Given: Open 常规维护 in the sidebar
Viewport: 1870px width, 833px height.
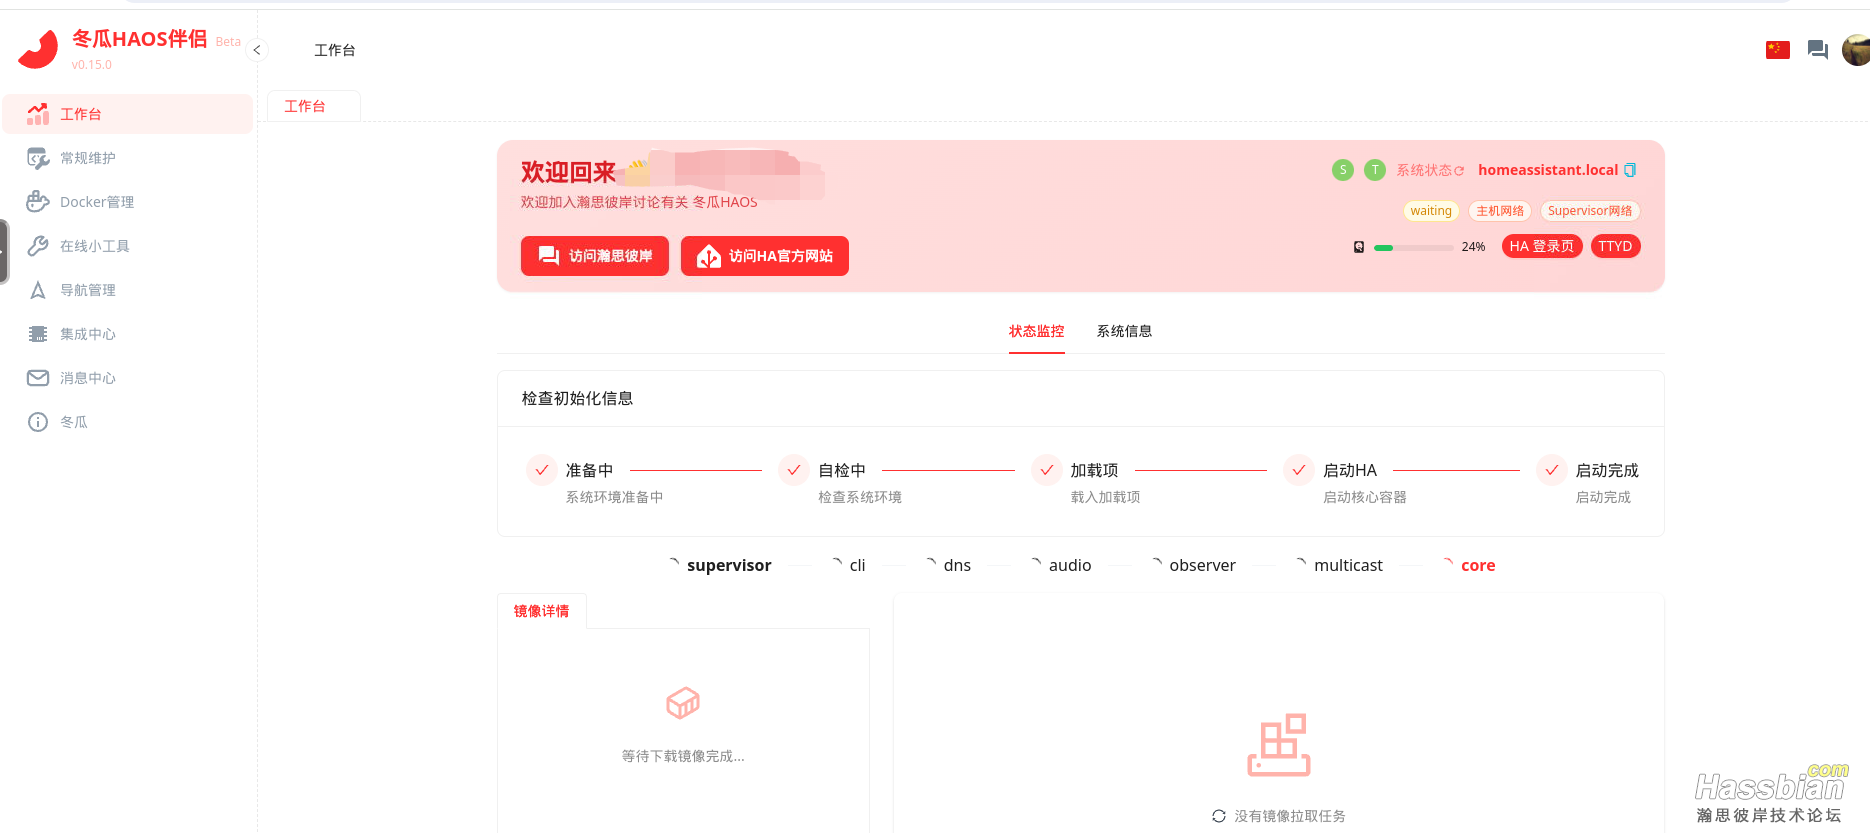Looking at the screenshot, I should pos(127,158).
